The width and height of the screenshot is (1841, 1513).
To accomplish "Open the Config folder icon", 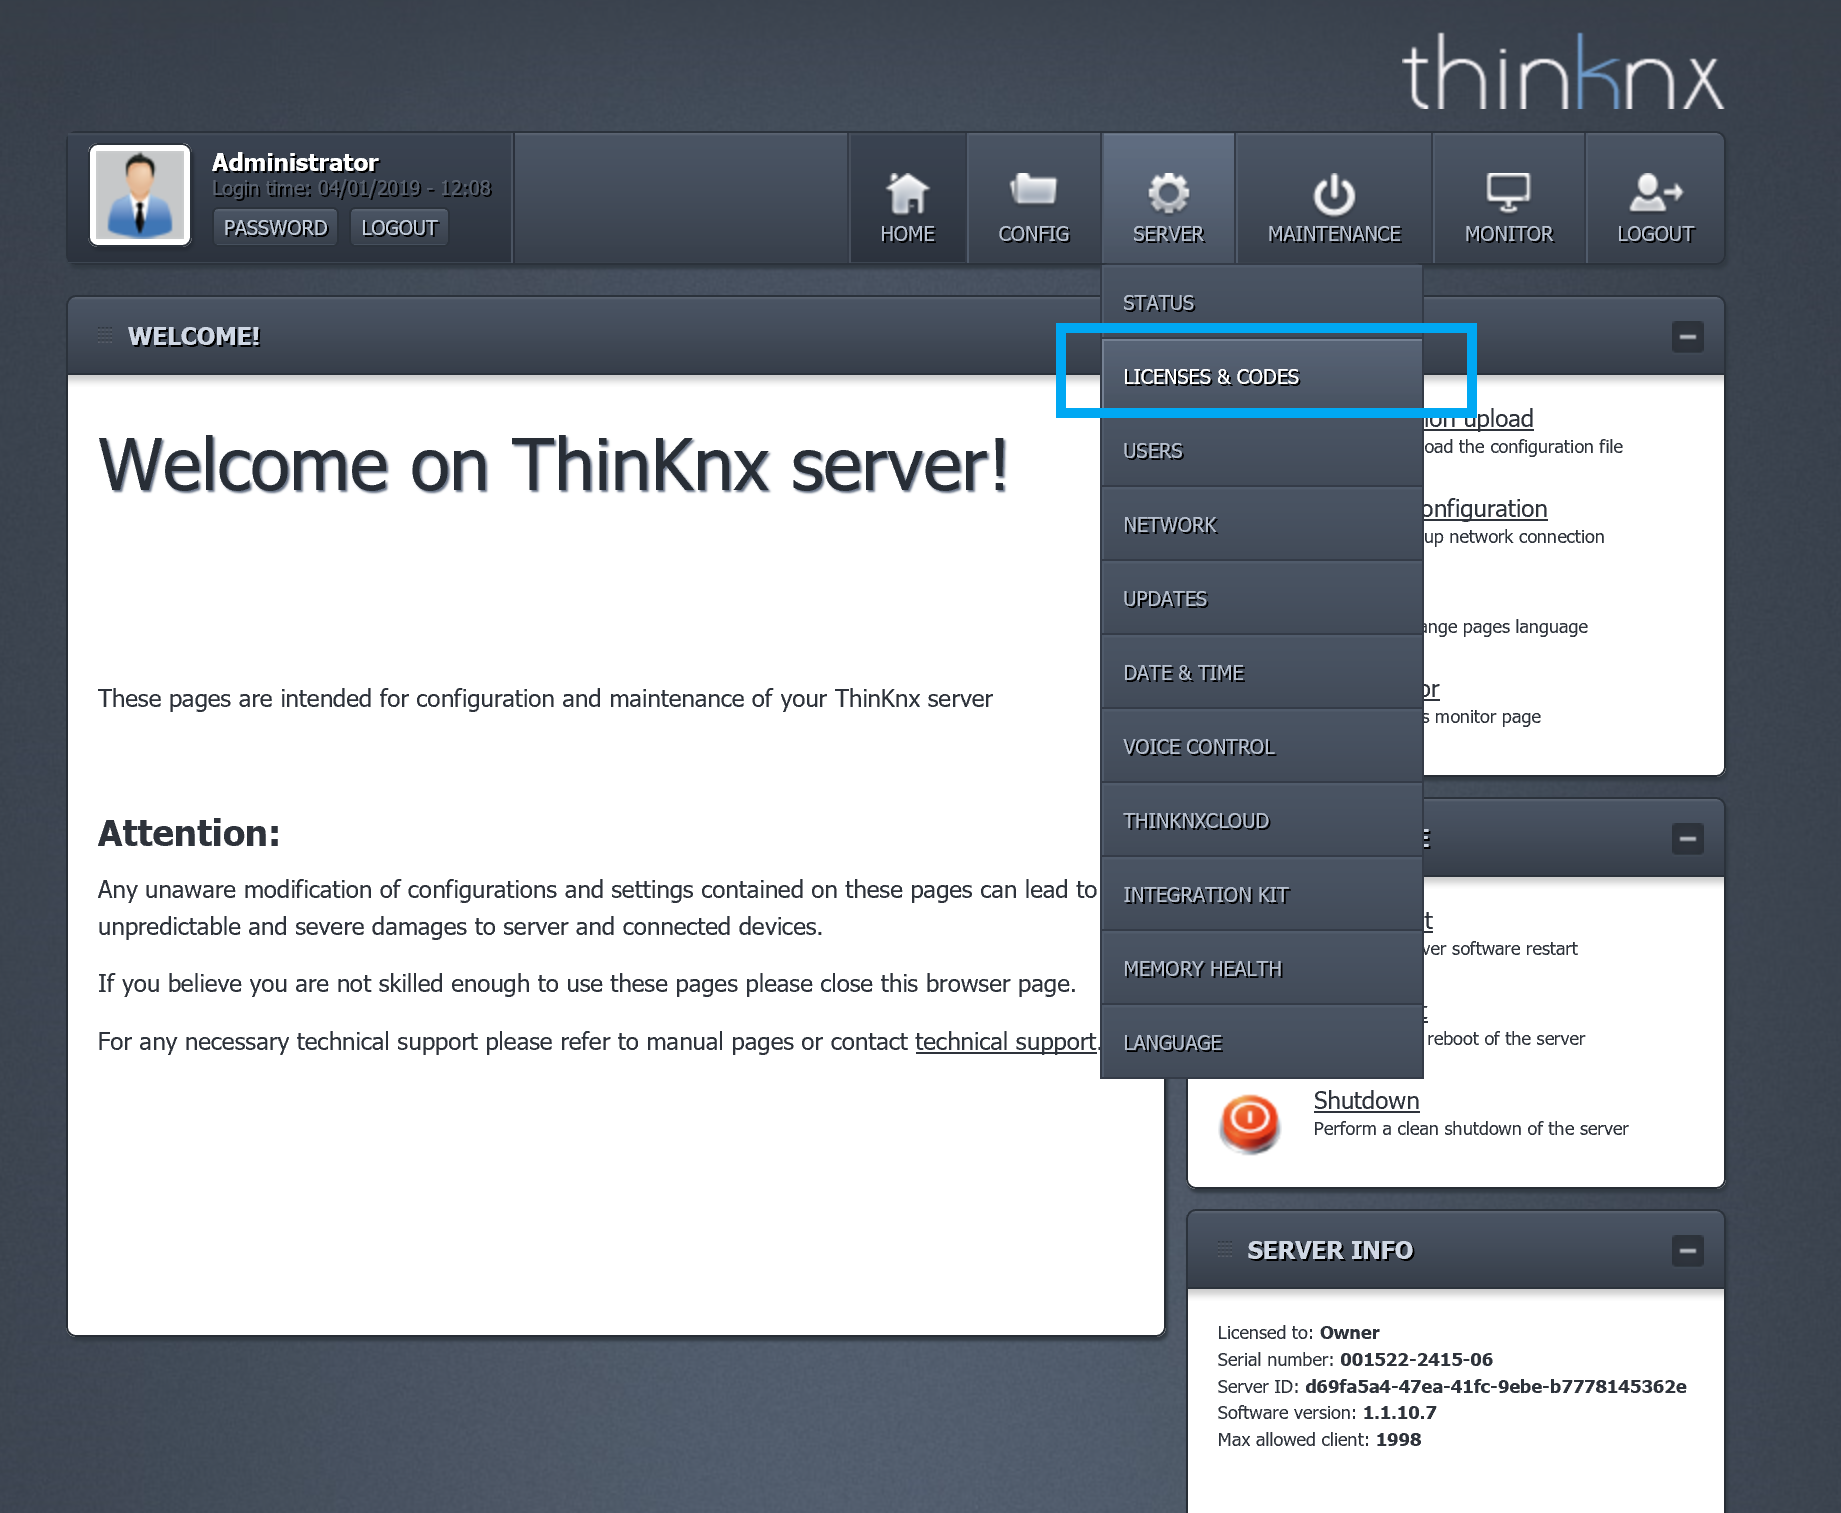I will click(1033, 190).
